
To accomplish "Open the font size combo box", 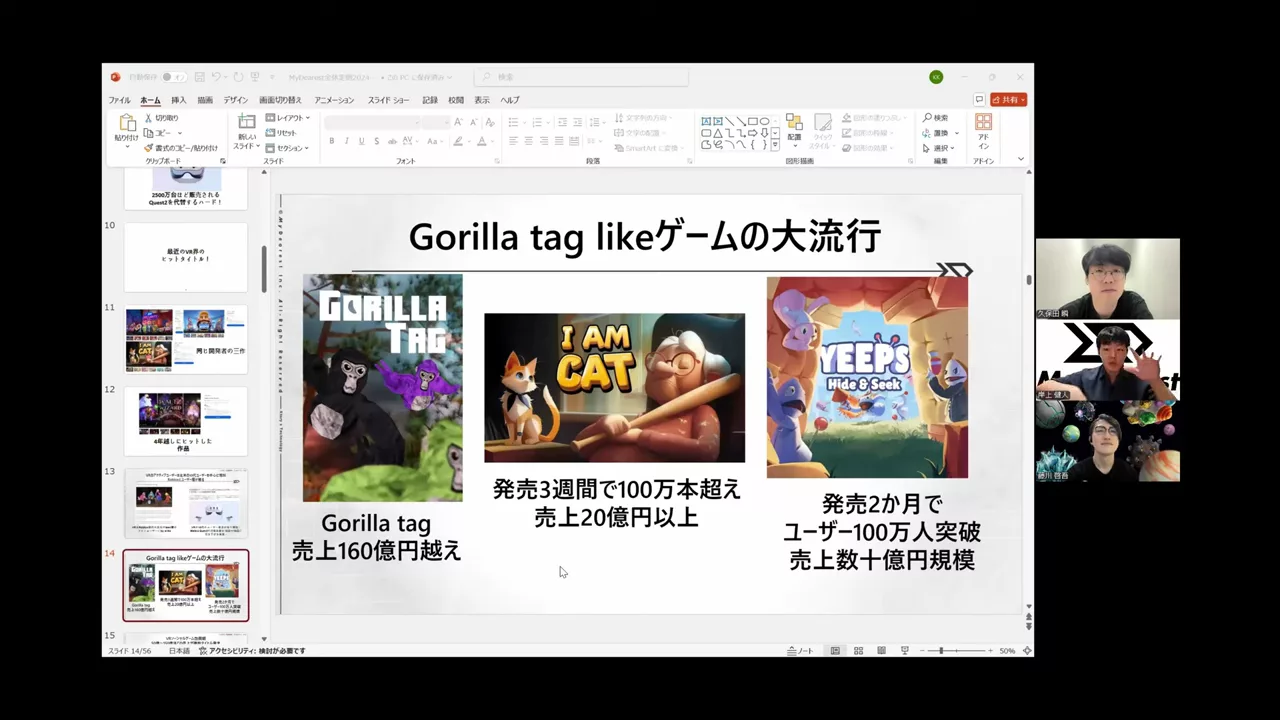I will (434, 122).
